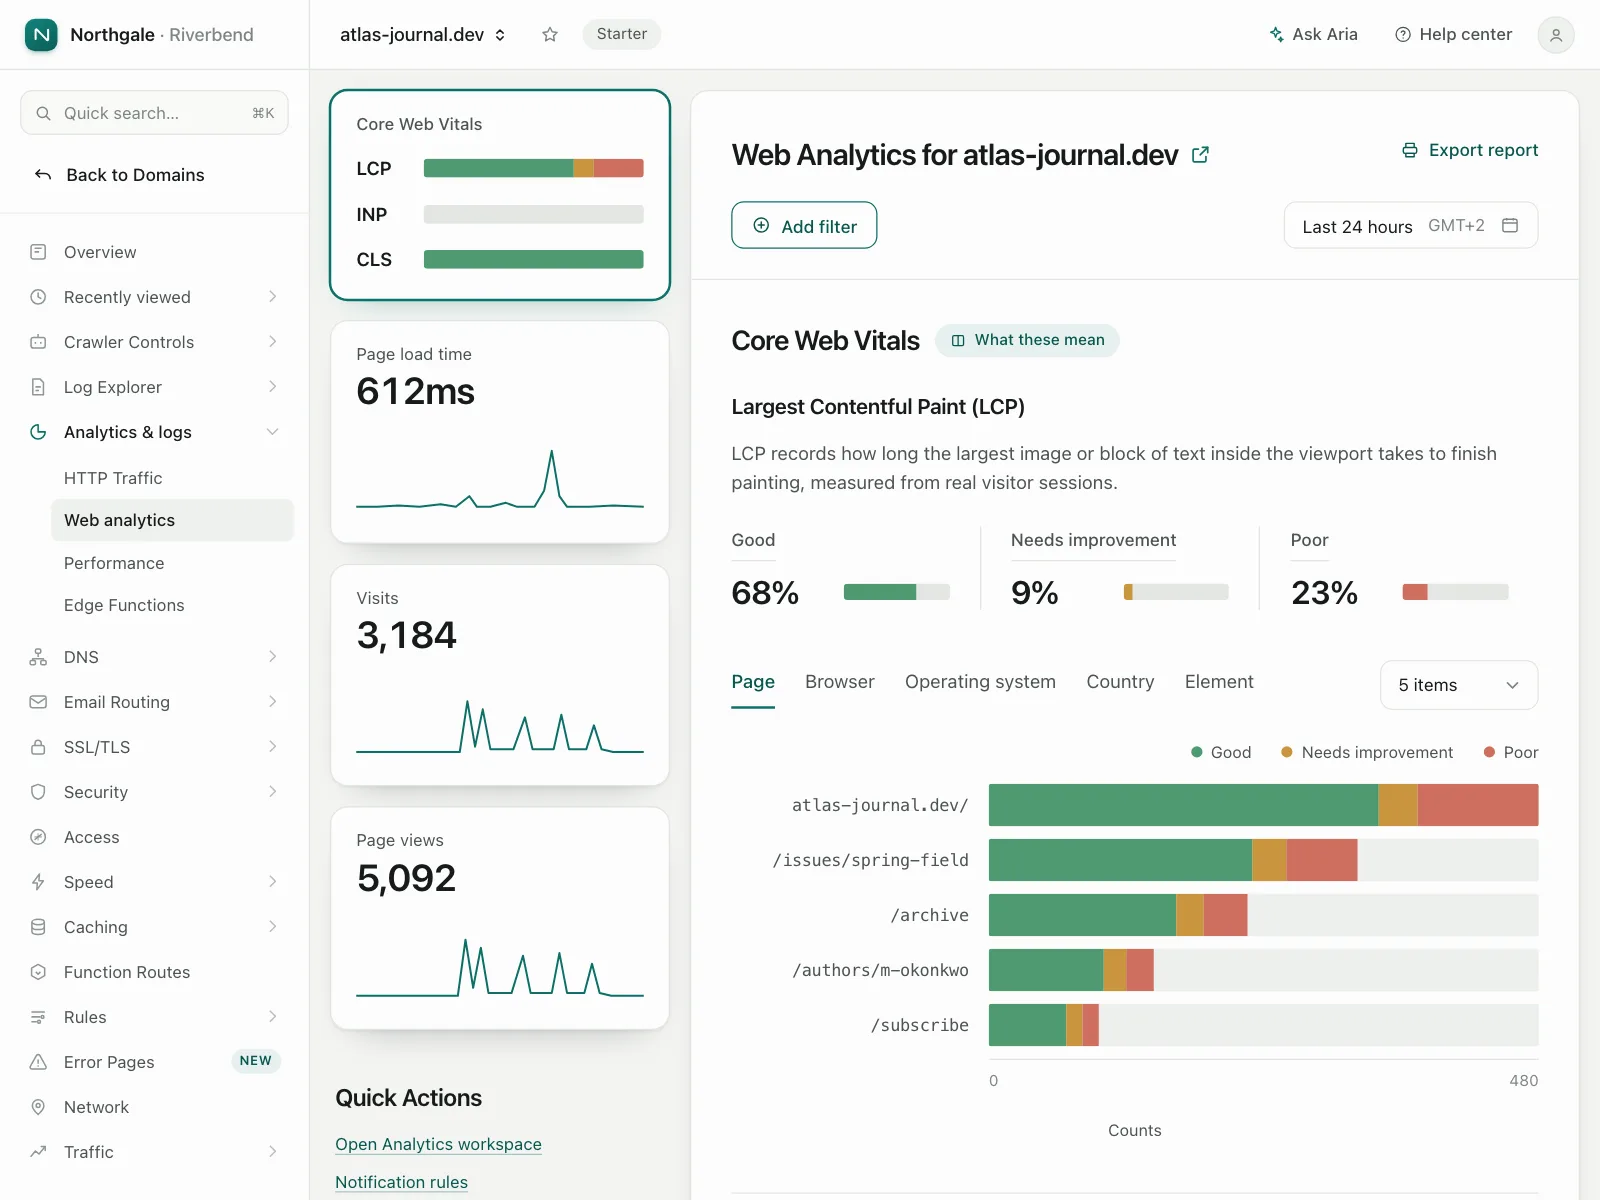
Task: Click the DNS network icon
Action: point(38,657)
